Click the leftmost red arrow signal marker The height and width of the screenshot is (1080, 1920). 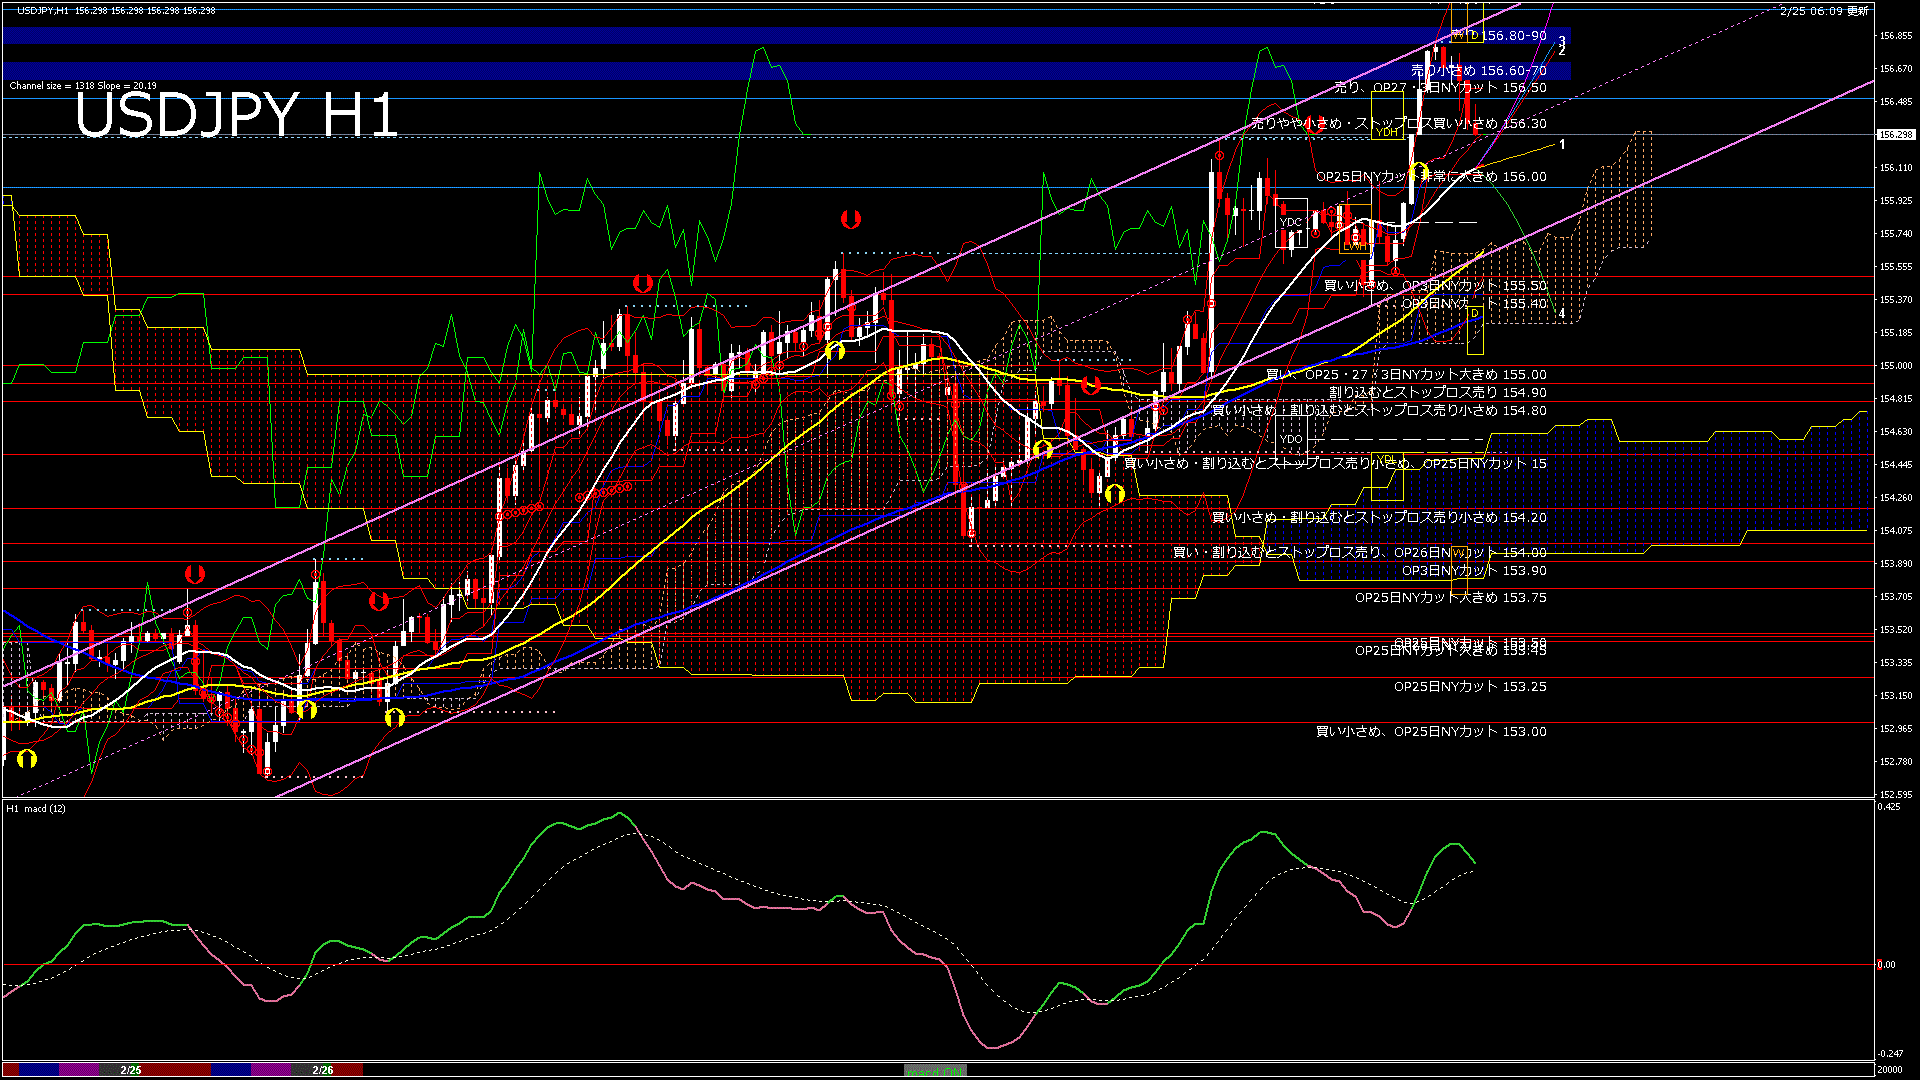pyautogui.click(x=195, y=574)
